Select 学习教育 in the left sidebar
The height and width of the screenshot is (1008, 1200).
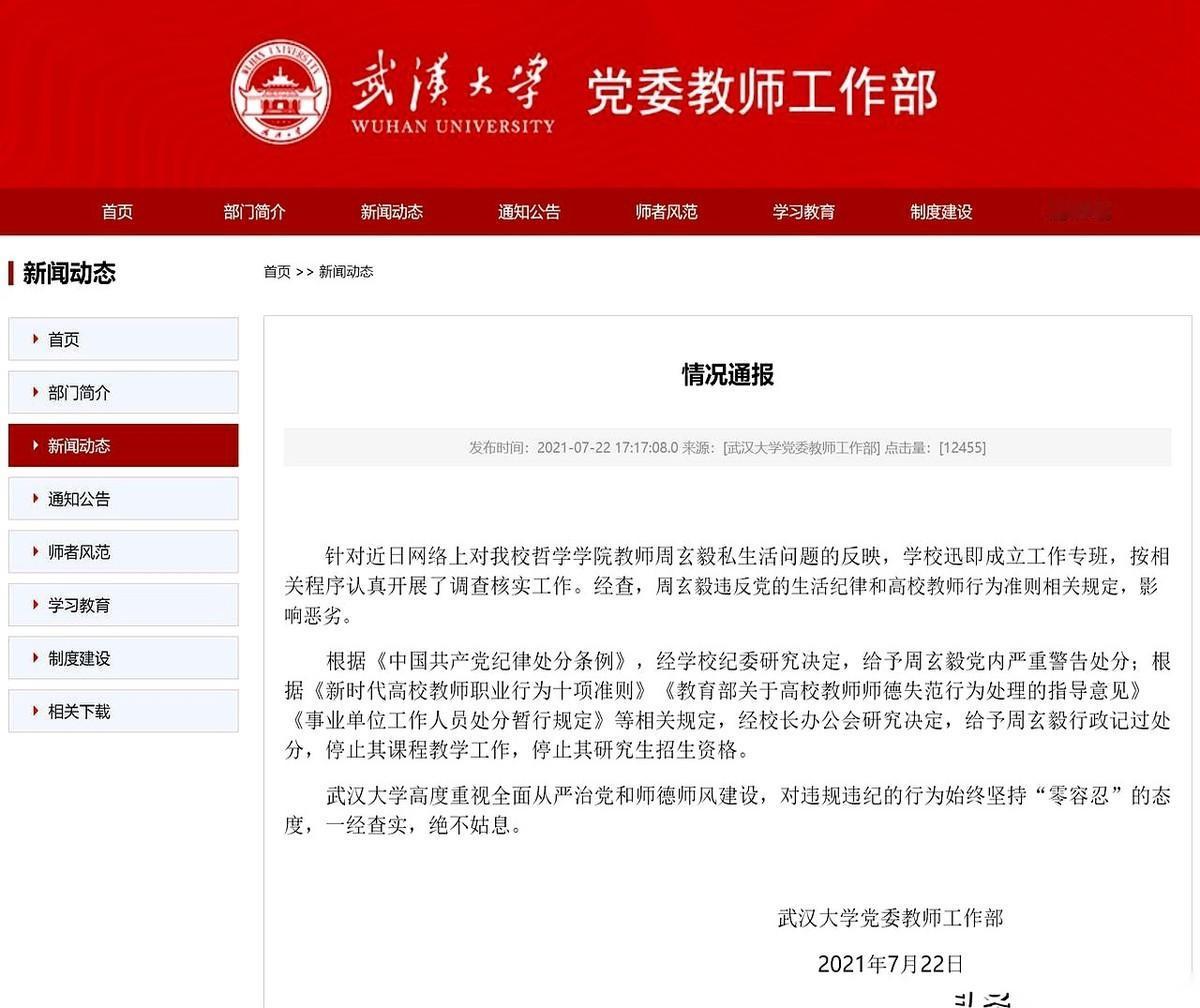click(123, 604)
